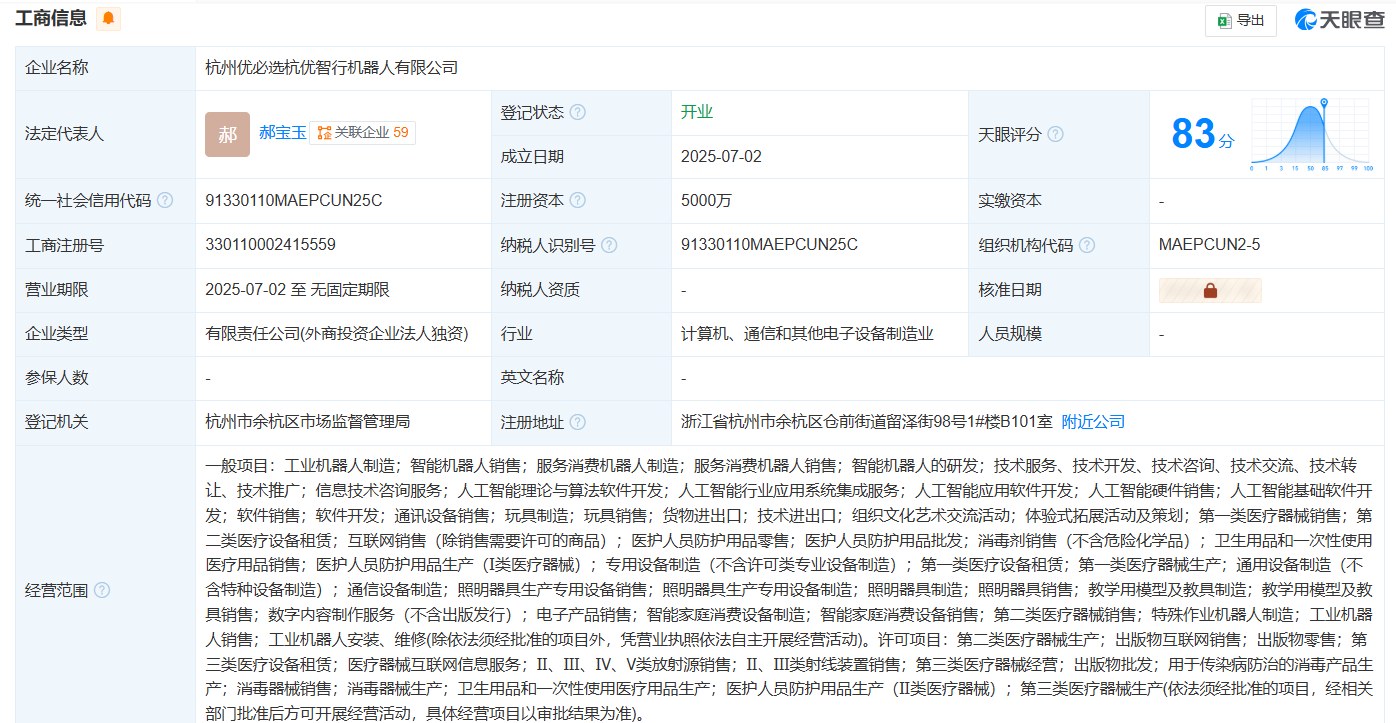Click help icon next to 经营范围
Image resolution: width=1396 pixels, height=723 pixels.
point(102,590)
